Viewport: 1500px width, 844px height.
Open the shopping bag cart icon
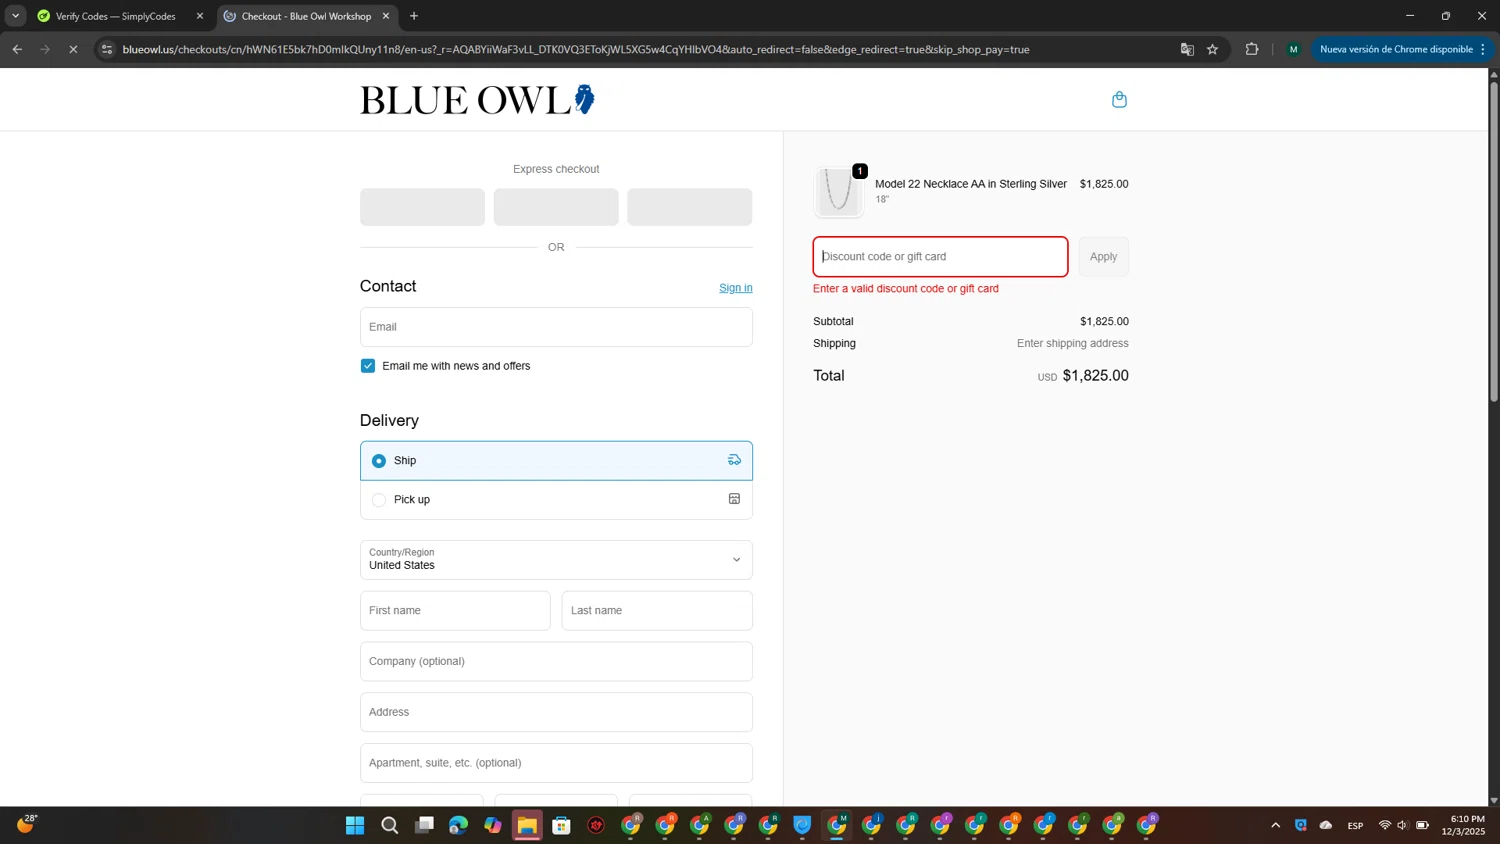(x=1119, y=99)
